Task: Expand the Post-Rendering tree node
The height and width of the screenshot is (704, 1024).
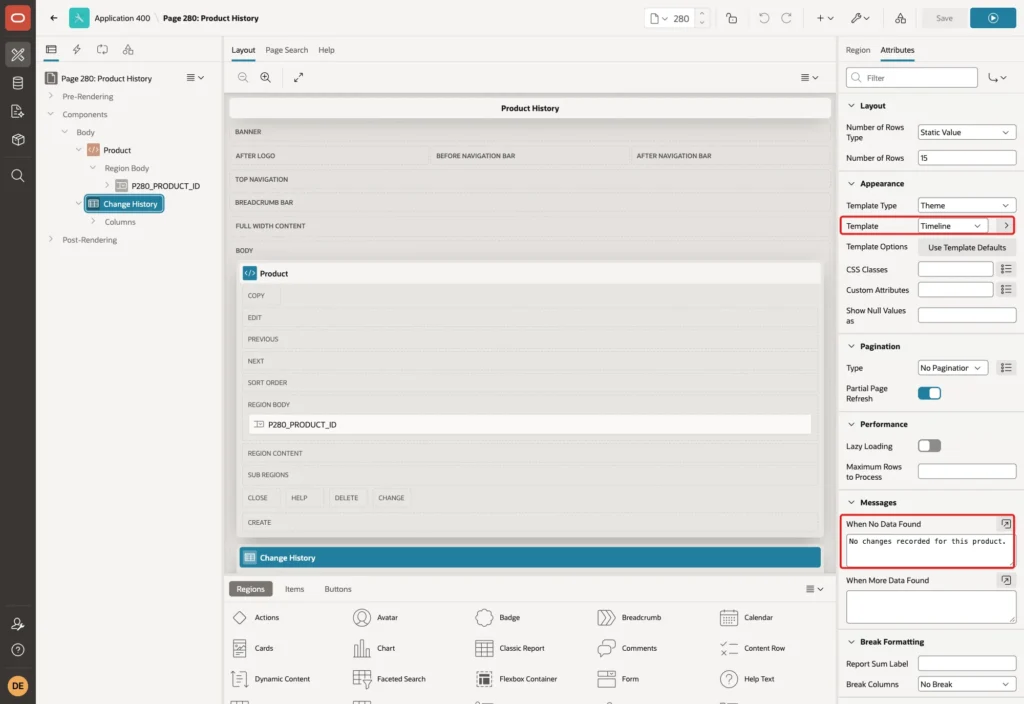Action: [x=51, y=240]
